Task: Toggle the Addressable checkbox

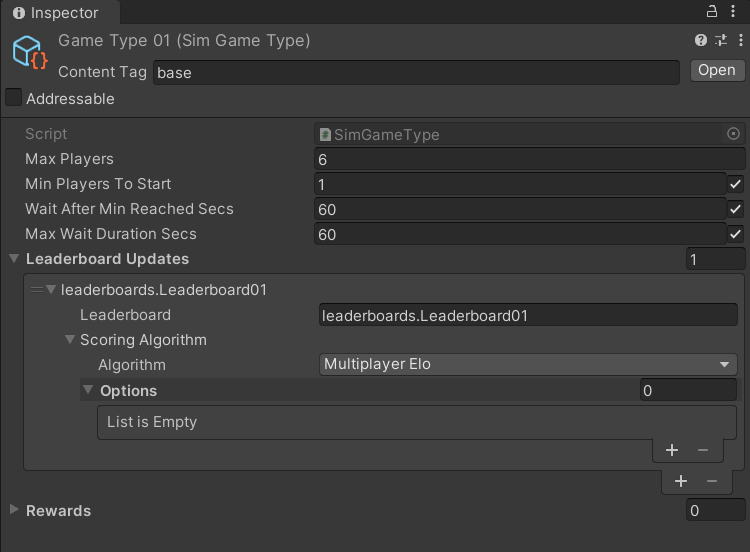Action: pos(14,98)
